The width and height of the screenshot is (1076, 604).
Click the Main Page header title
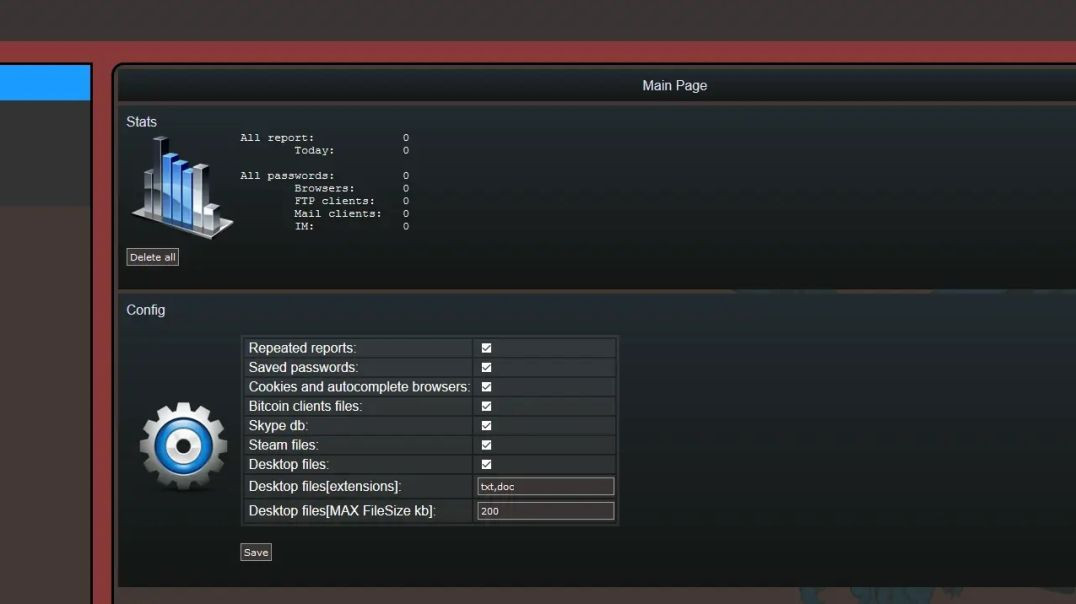[x=674, y=86]
